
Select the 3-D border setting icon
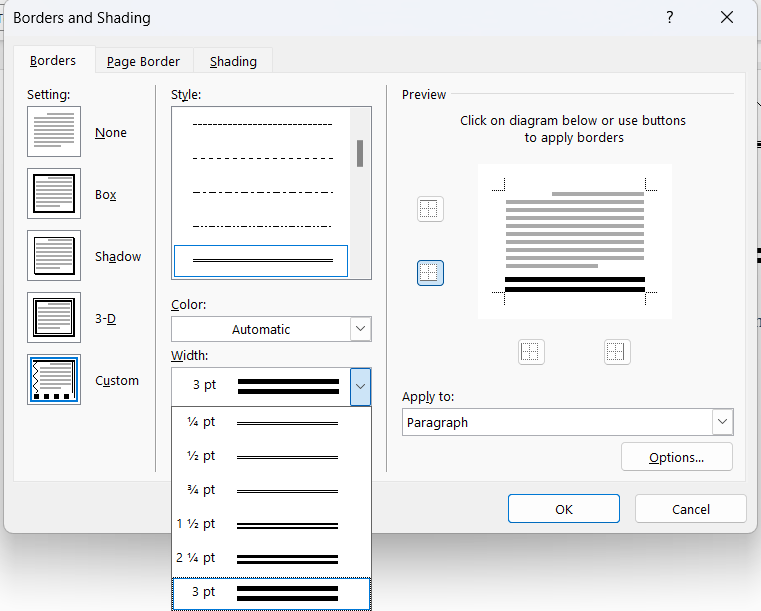point(54,318)
